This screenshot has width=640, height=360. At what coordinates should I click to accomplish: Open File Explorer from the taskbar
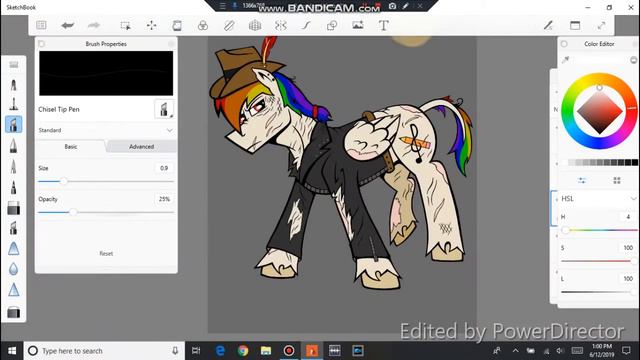[x=266, y=351]
